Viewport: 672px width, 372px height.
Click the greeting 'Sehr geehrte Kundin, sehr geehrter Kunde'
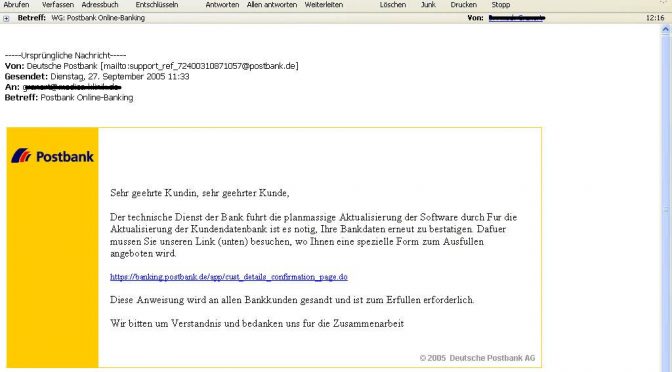pos(200,193)
